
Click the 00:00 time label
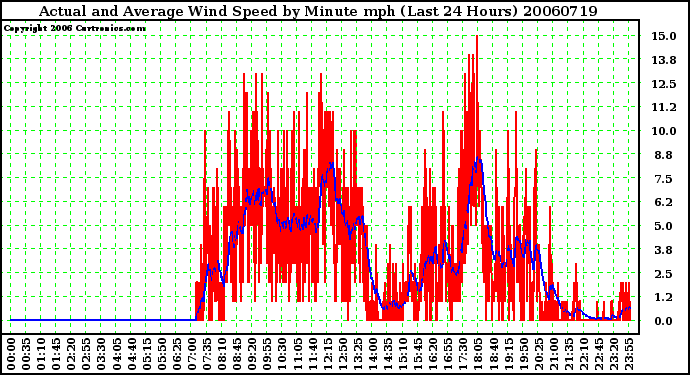(11, 354)
